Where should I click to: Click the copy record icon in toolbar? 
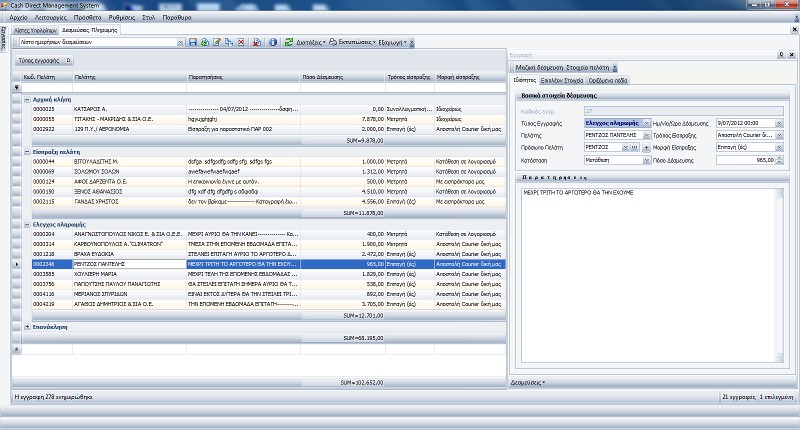tap(229, 42)
